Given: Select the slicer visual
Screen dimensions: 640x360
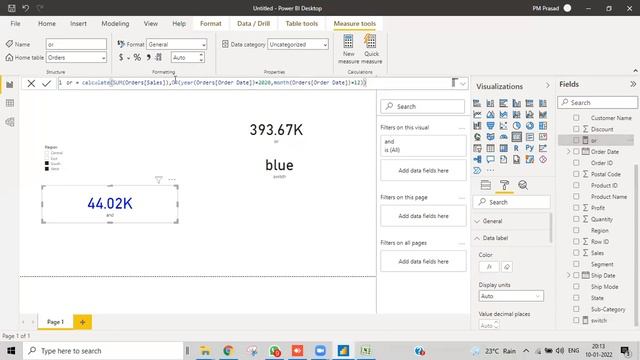Looking at the screenshot, I should 477,148.
